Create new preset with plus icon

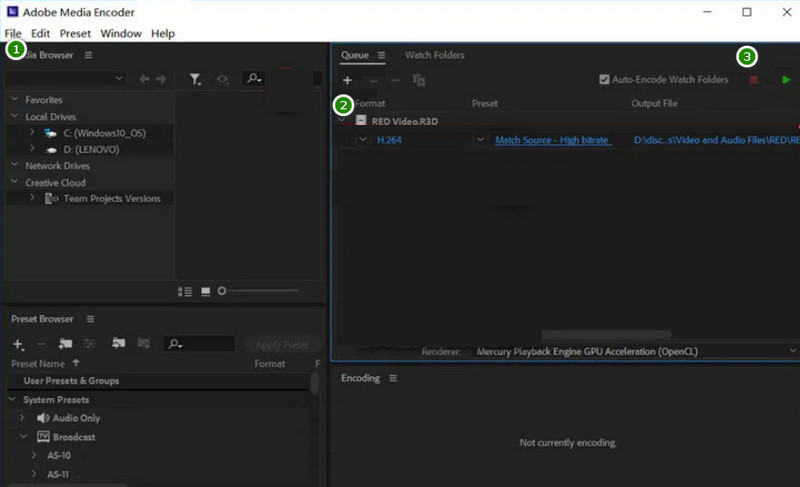[x=18, y=345]
